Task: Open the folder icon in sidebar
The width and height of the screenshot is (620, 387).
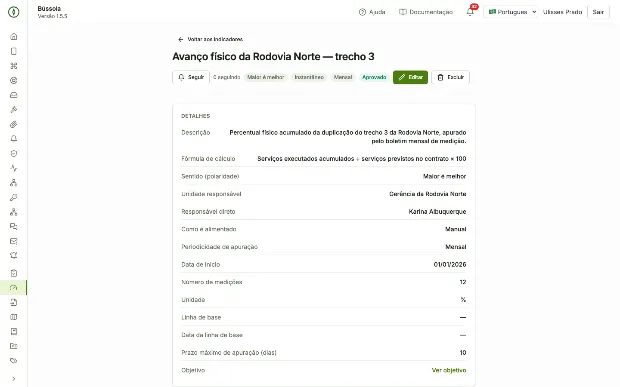Action: (13, 346)
